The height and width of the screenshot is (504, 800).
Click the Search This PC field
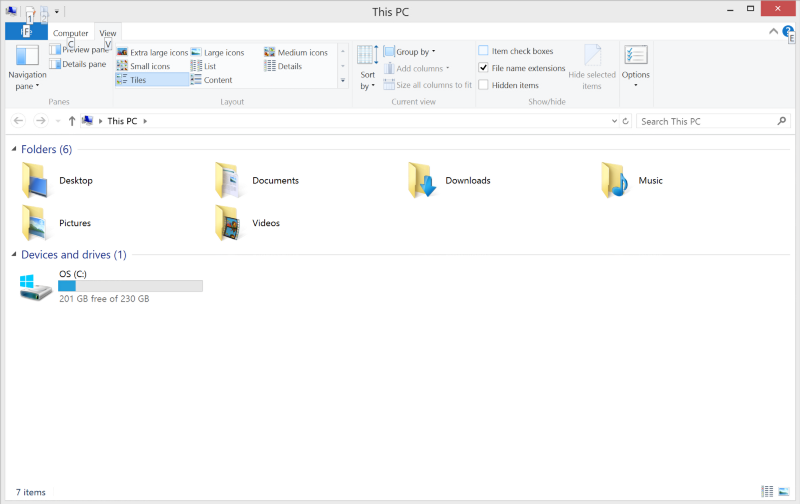[x=706, y=121]
